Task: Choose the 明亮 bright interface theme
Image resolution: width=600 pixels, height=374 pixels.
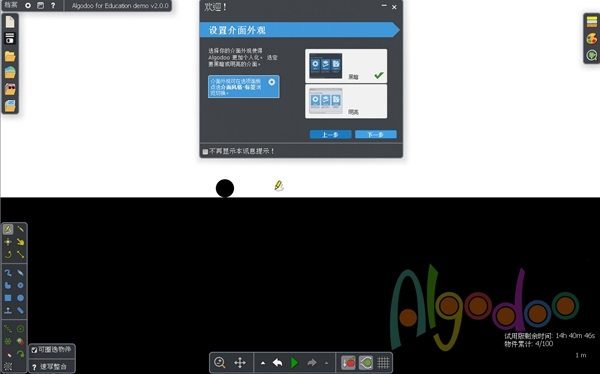Action: [346, 101]
